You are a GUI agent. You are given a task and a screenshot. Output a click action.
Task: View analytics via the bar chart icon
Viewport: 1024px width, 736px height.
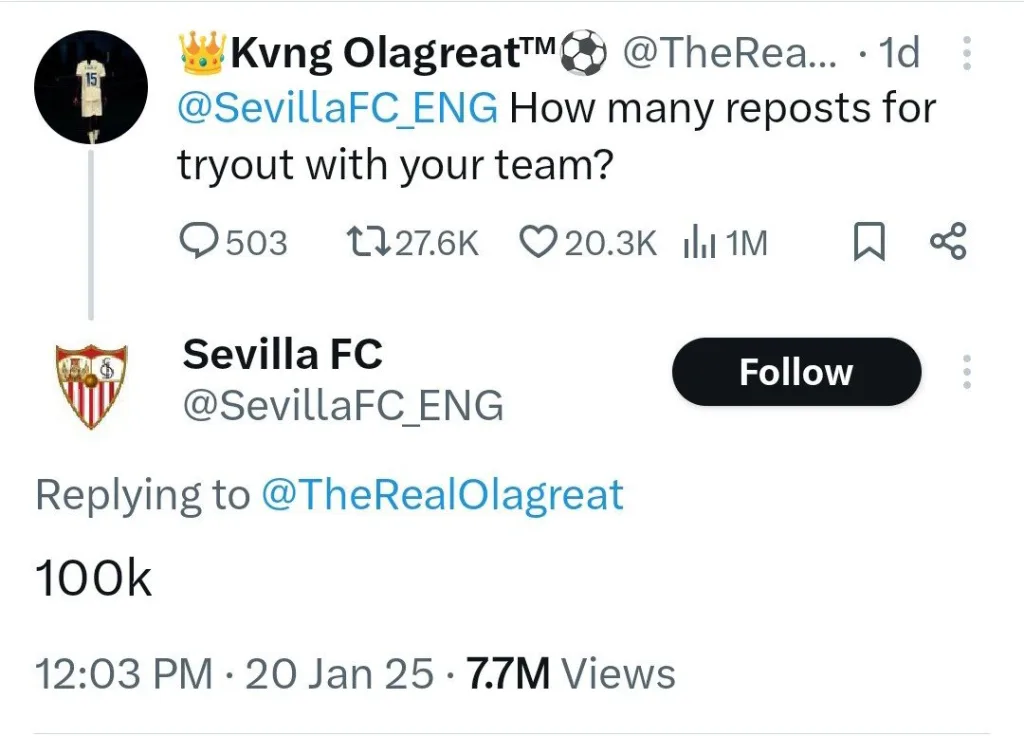point(700,241)
